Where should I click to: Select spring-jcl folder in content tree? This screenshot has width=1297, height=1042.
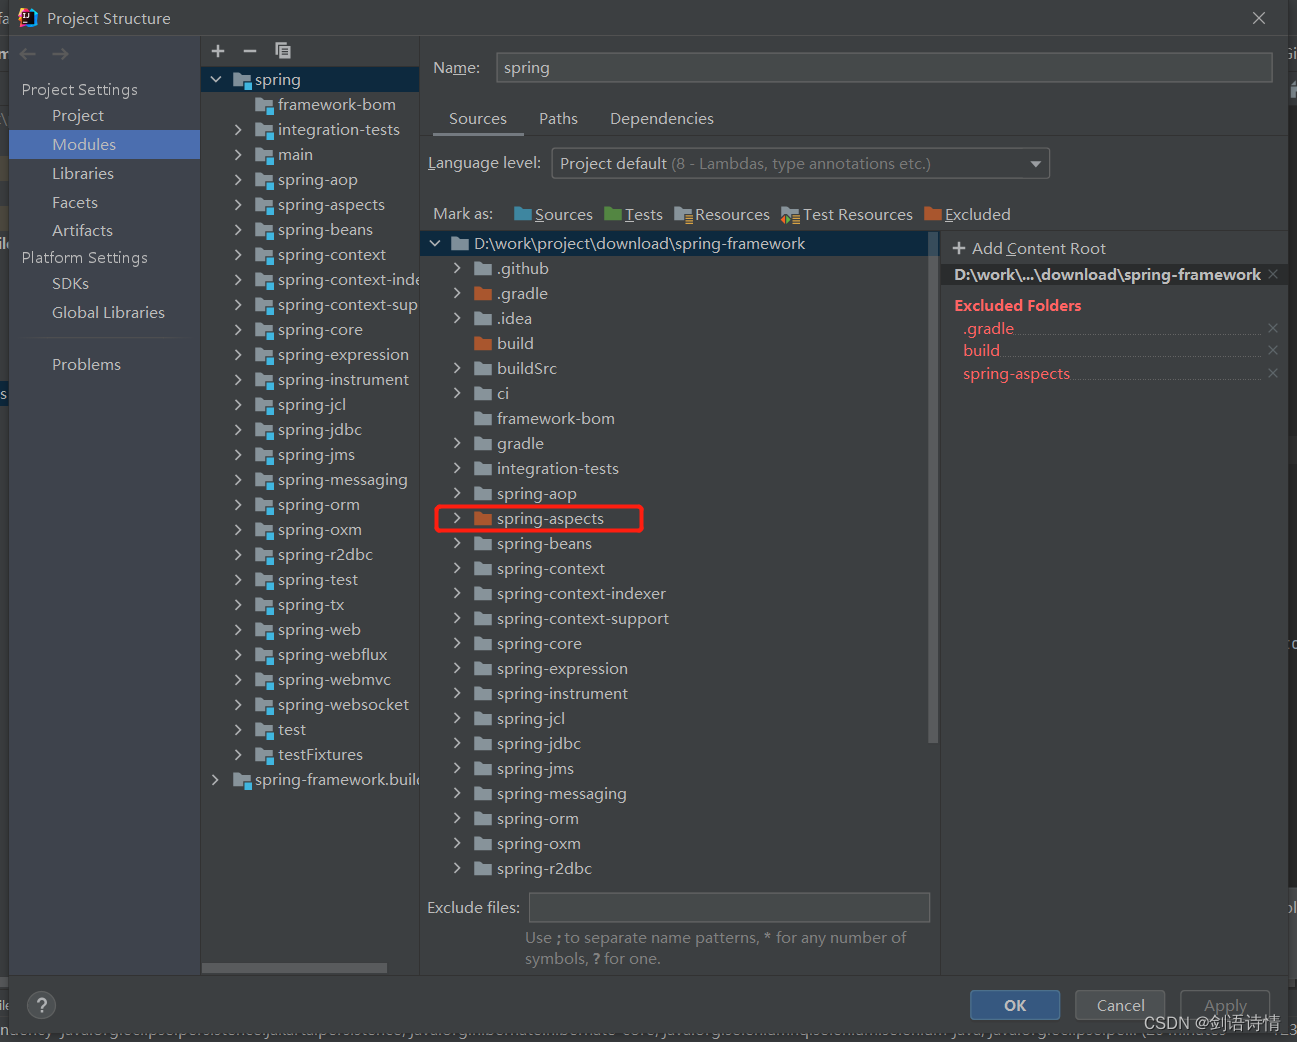coord(530,719)
